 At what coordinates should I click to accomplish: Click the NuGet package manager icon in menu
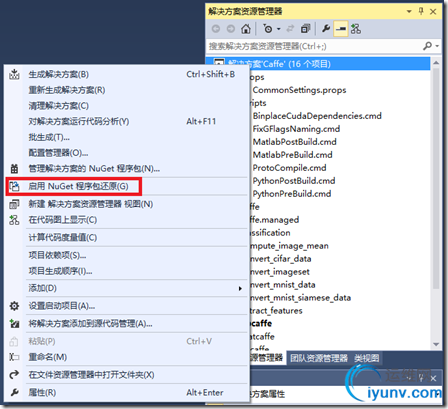(x=14, y=169)
